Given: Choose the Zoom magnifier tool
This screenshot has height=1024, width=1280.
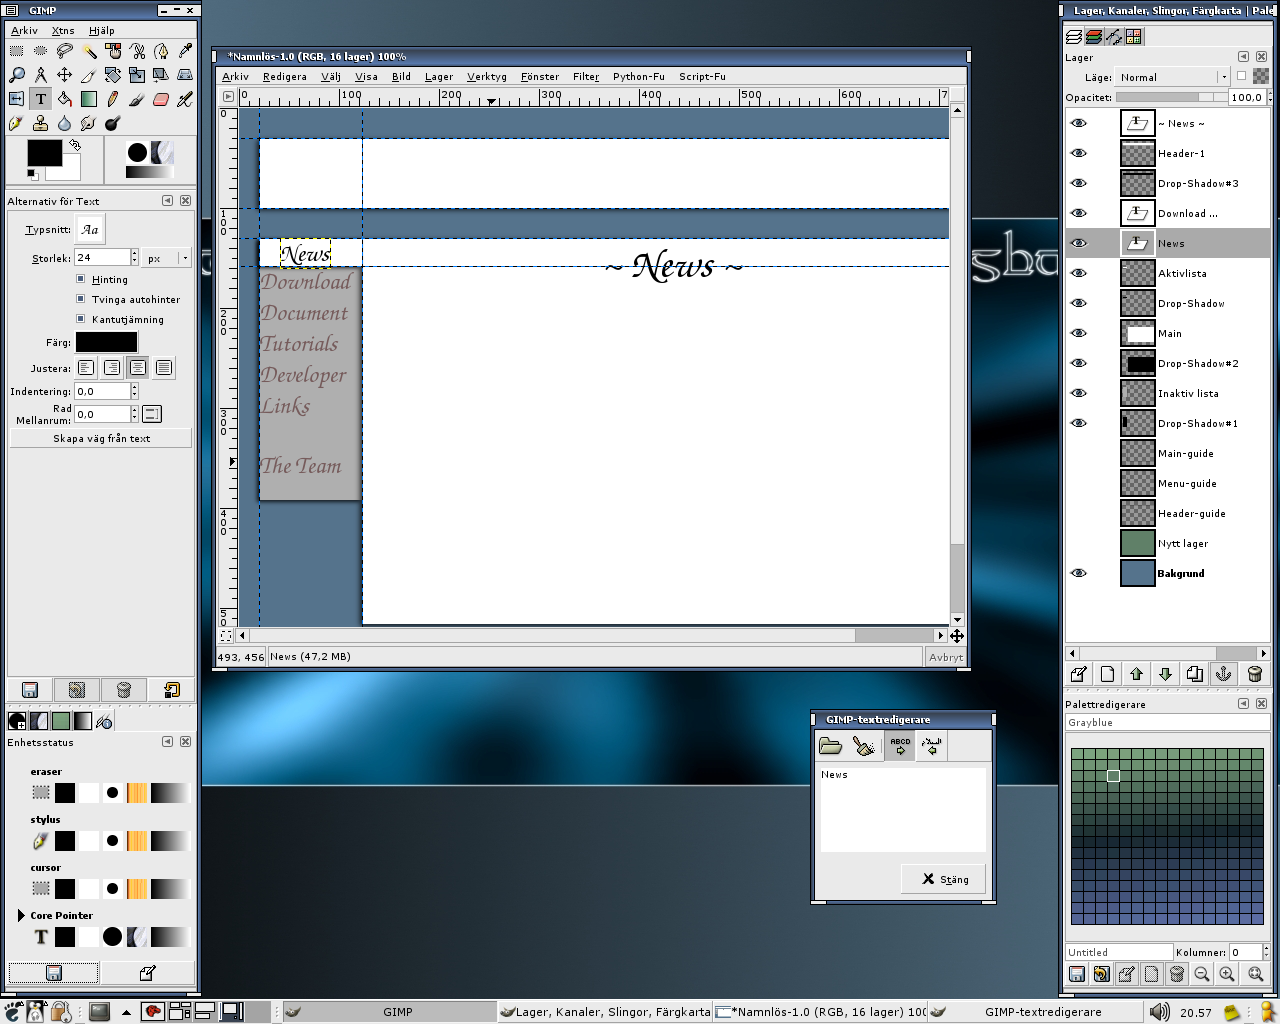Looking at the screenshot, I should point(17,75).
